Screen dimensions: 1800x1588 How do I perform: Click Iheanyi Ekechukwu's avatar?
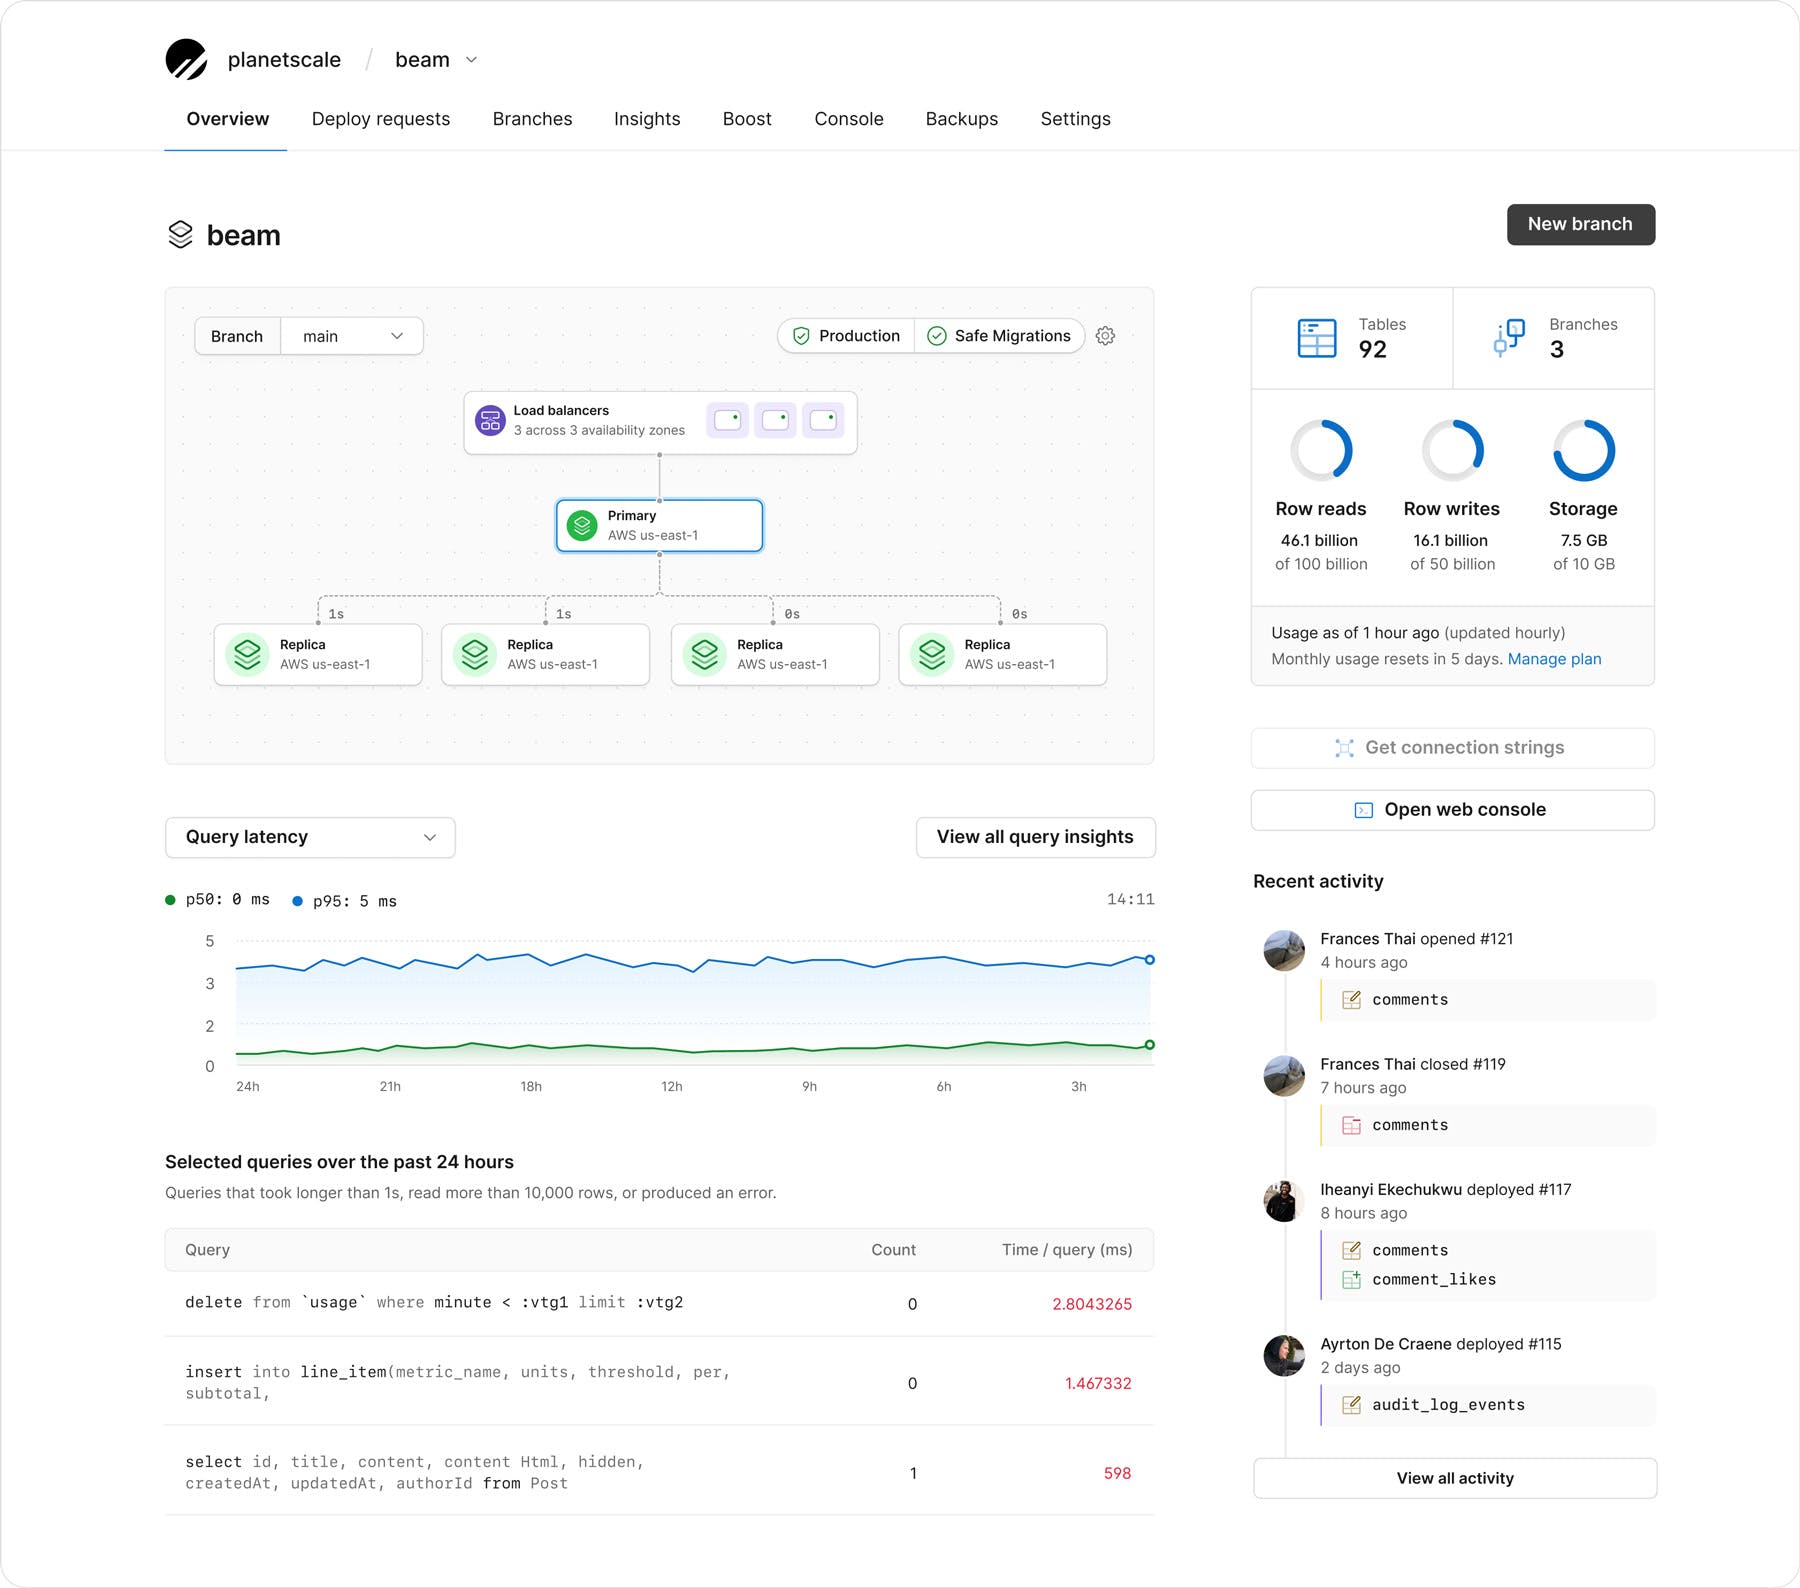tap(1284, 1200)
